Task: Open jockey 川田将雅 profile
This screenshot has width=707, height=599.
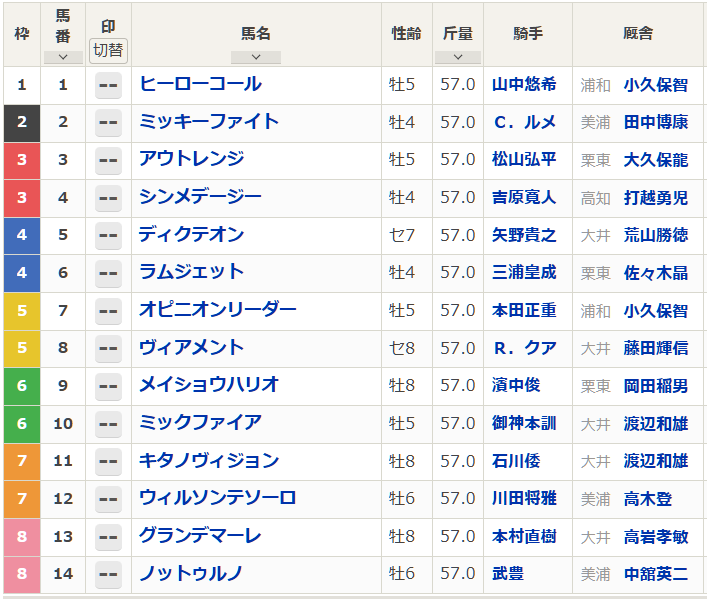Action: click(x=524, y=498)
